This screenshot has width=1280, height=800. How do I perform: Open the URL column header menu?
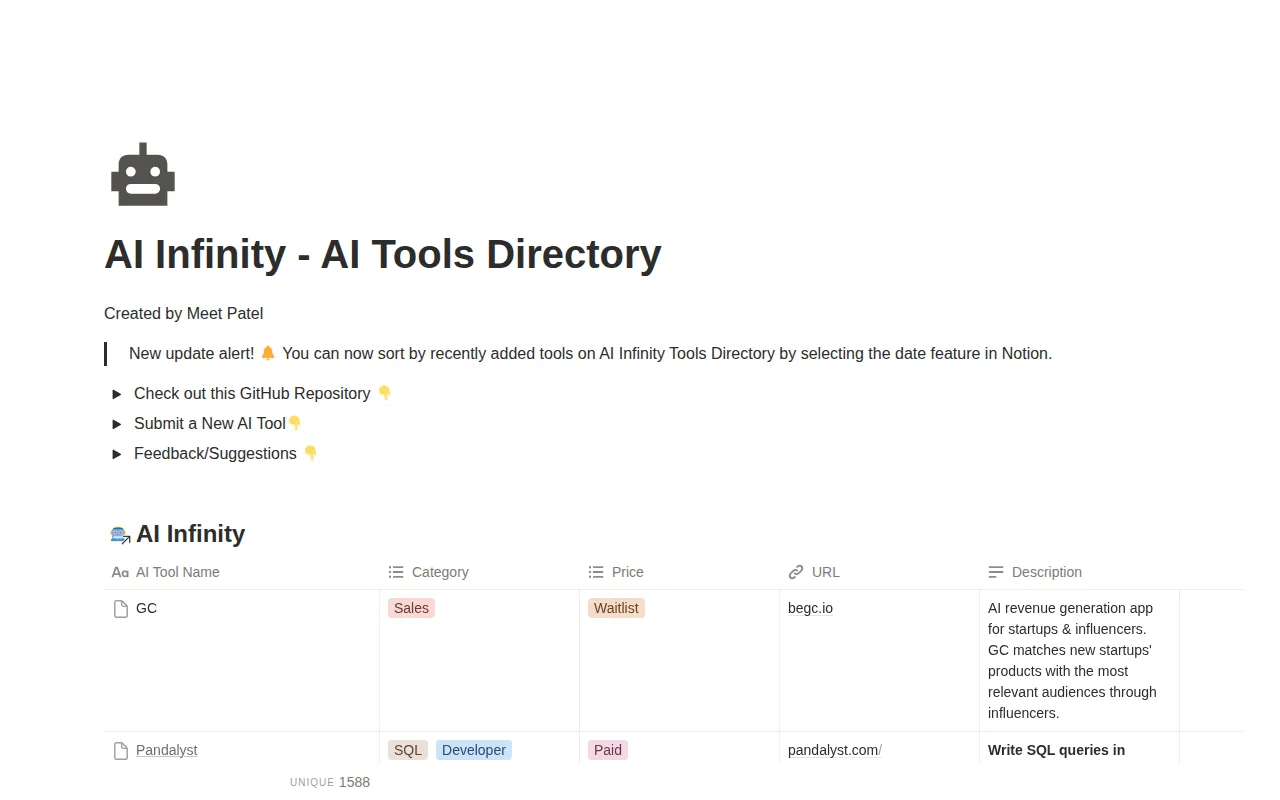click(x=880, y=573)
